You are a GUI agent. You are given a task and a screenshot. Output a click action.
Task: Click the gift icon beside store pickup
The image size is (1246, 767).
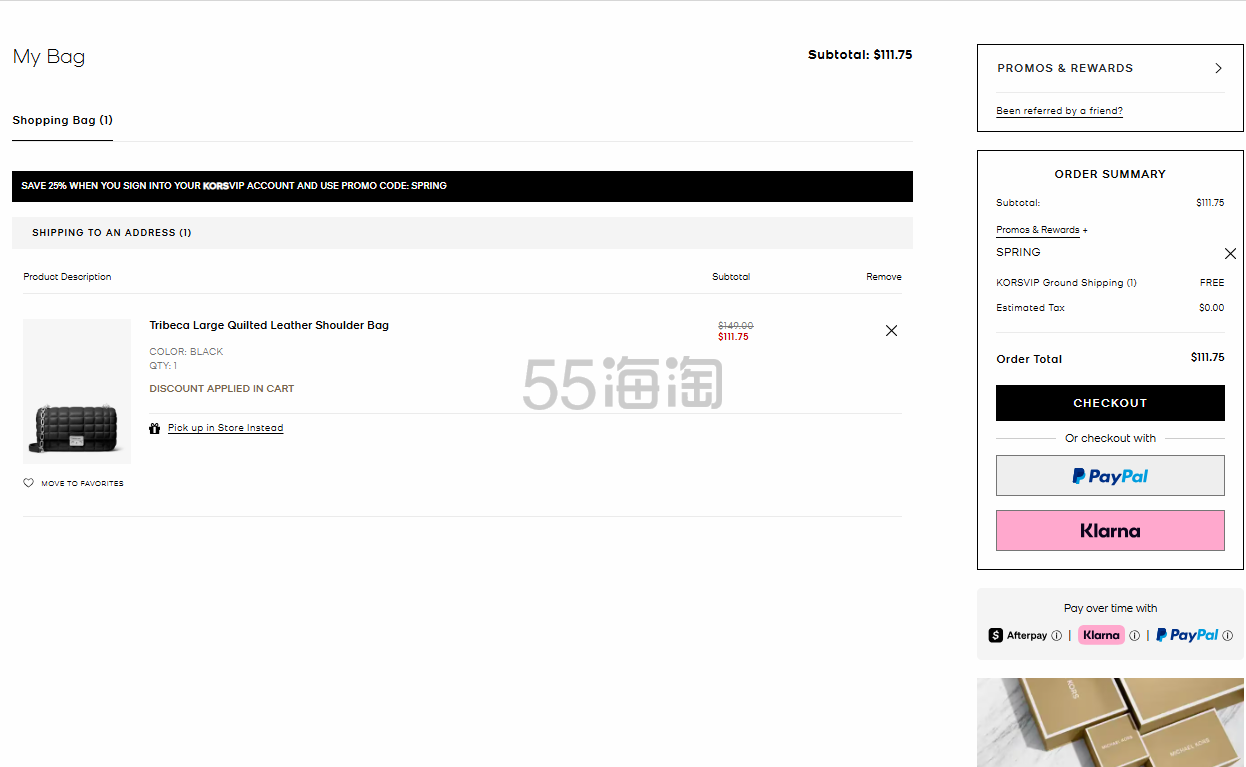pyautogui.click(x=155, y=428)
